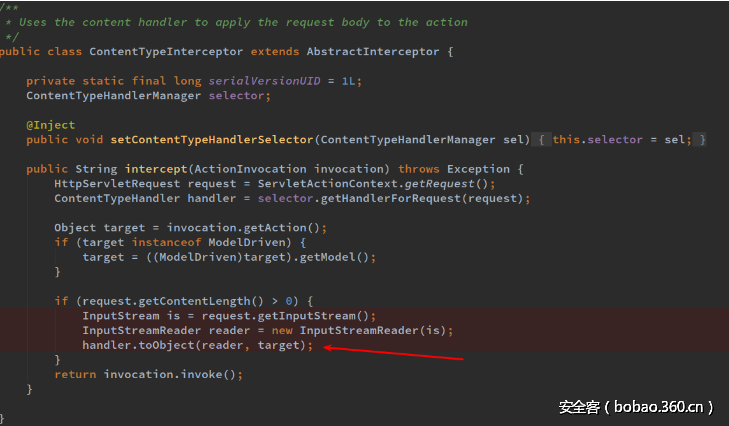Image resolution: width=729 pixels, height=426 pixels.
Task: Click the 'this' keyword in folded body
Action: 566,140
